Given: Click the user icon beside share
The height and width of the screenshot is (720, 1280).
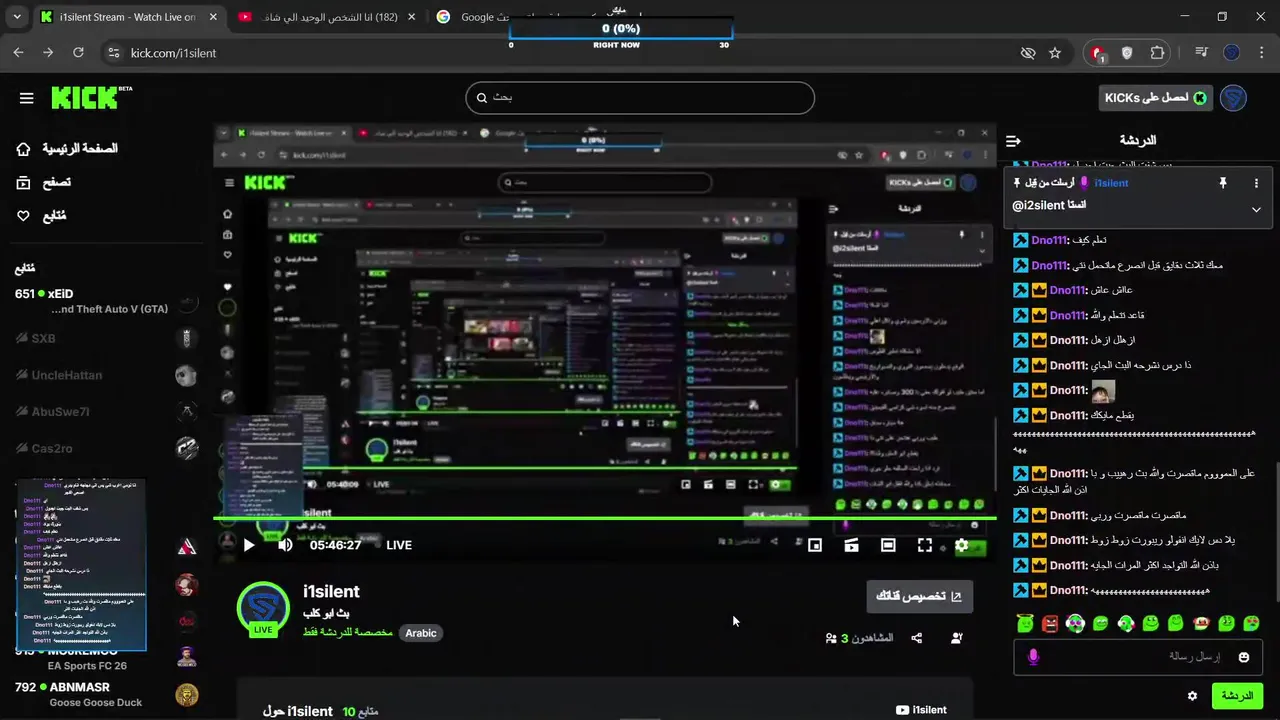Looking at the screenshot, I should (x=957, y=638).
